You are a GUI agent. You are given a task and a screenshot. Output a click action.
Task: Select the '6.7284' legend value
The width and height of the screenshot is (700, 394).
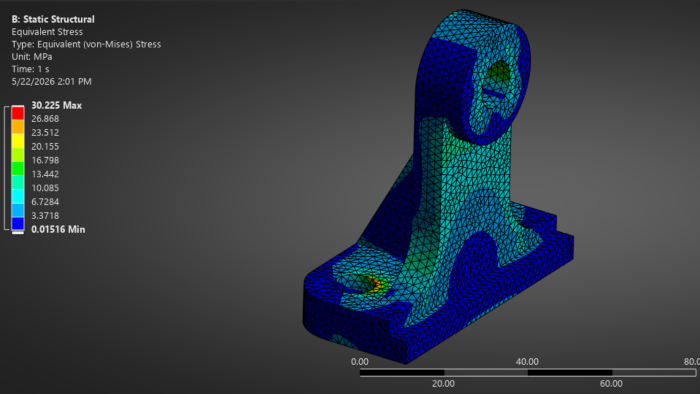(45, 202)
